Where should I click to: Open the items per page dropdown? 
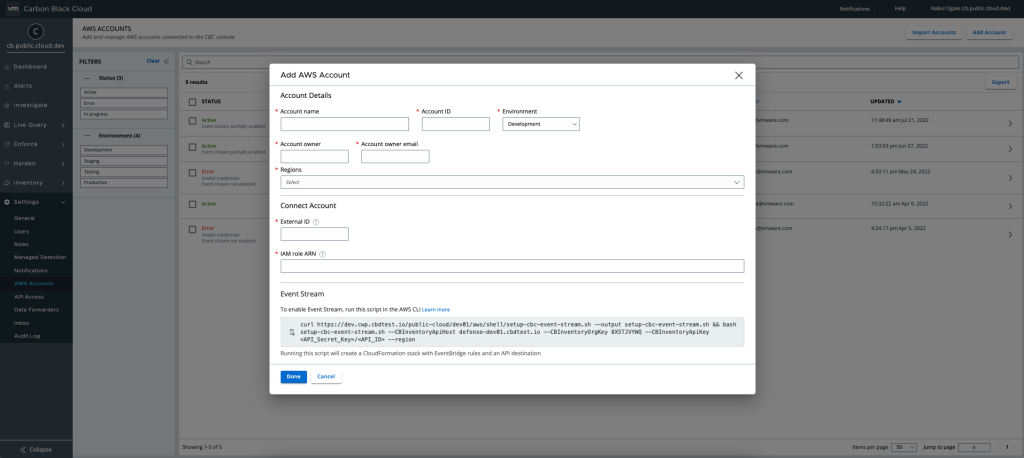[902, 446]
